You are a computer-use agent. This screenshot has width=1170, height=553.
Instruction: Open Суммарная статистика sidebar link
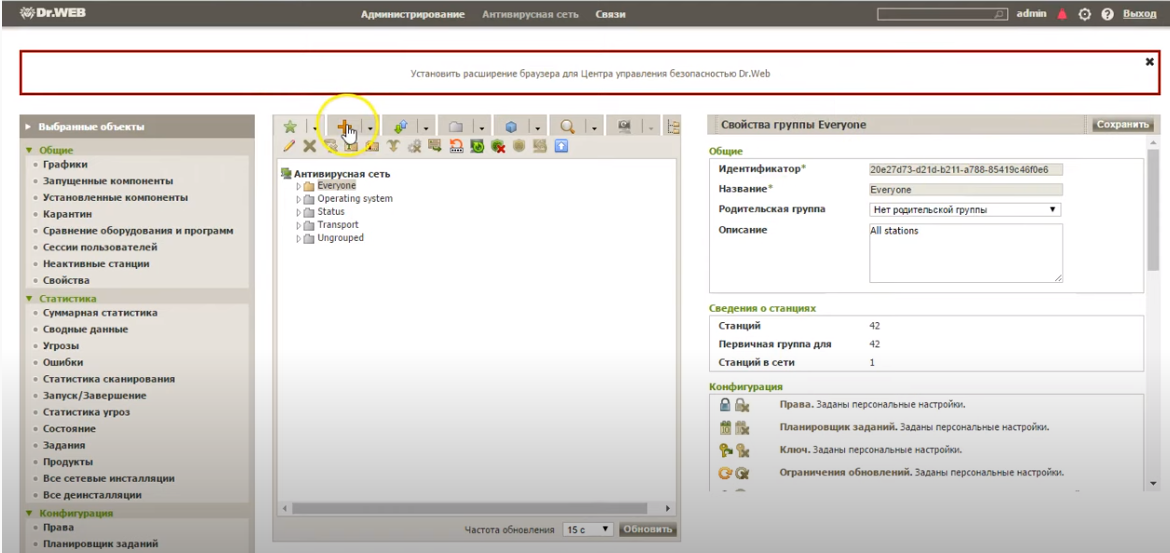pos(100,313)
